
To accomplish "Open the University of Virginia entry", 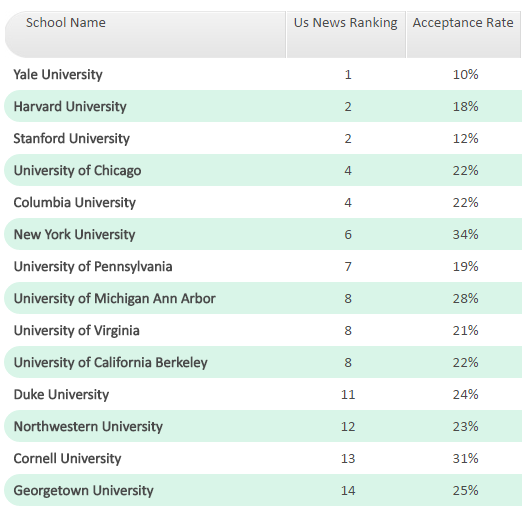I will coord(263,330).
